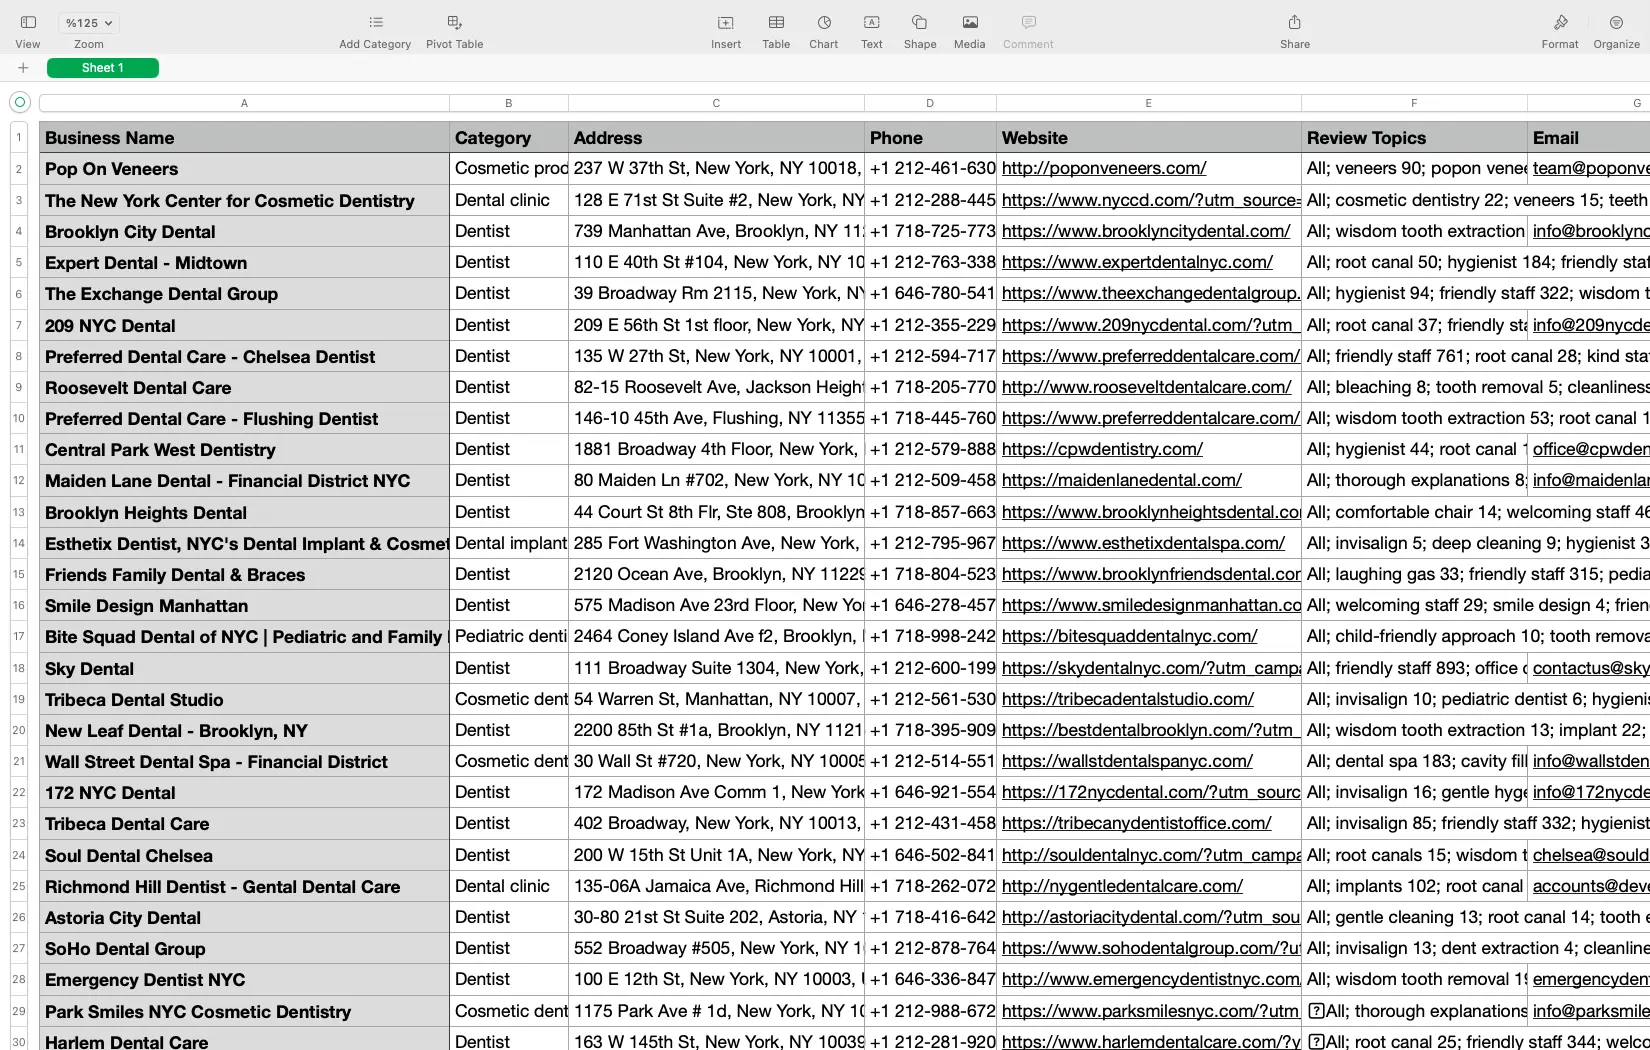The width and height of the screenshot is (1650, 1050).
Task: Open the expertdentalnyc.com link
Action: 1137,262
